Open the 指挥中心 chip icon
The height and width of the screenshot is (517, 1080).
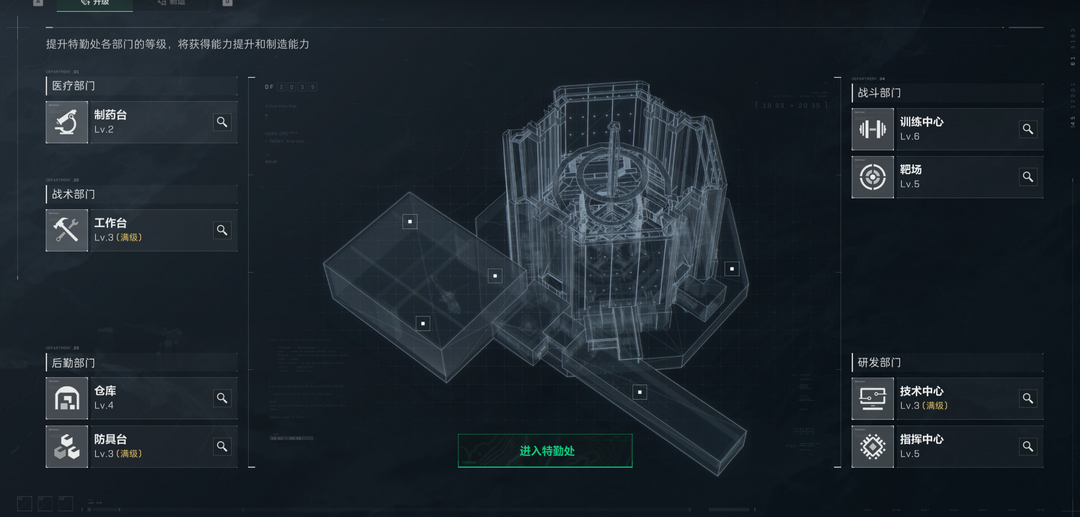point(873,447)
